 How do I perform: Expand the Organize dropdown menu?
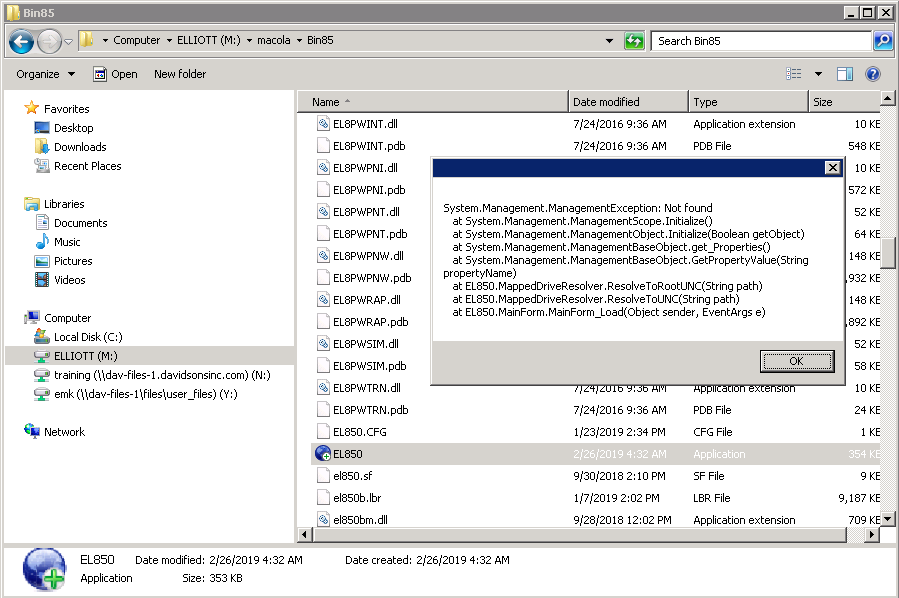pyautogui.click(x=45, y=74)
